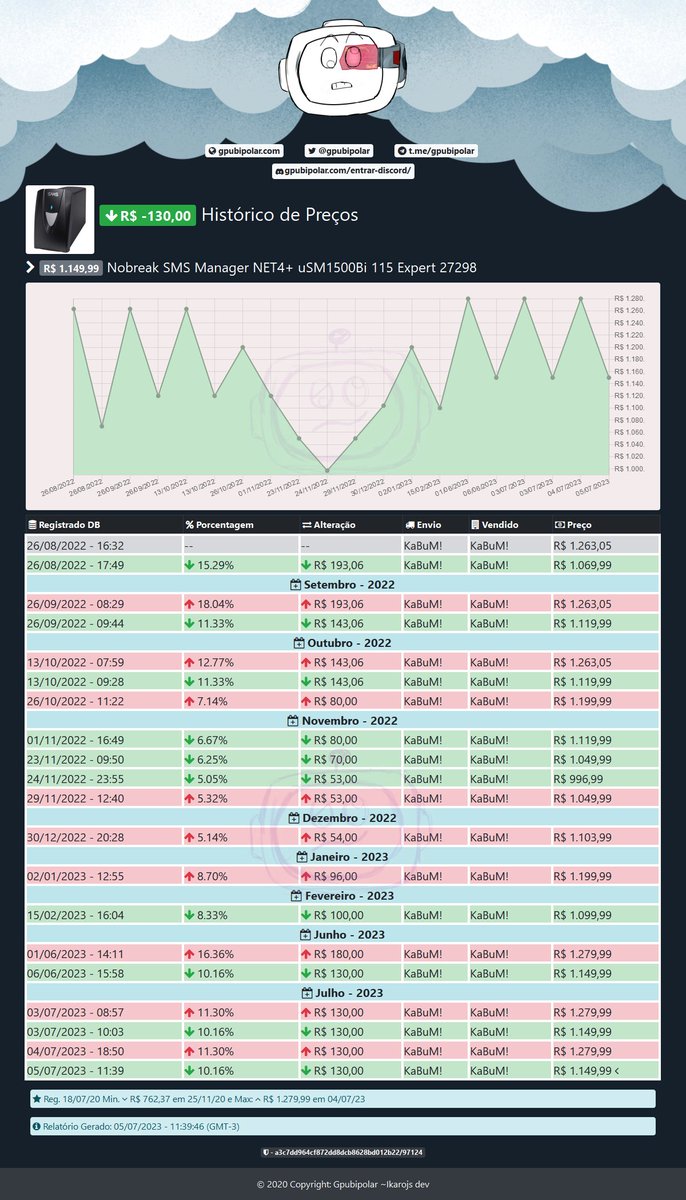This screenshot has width=686, height=1200.
Task: Click the calendar icon beside Setembro - 2022
Action: tap(295, 584)
